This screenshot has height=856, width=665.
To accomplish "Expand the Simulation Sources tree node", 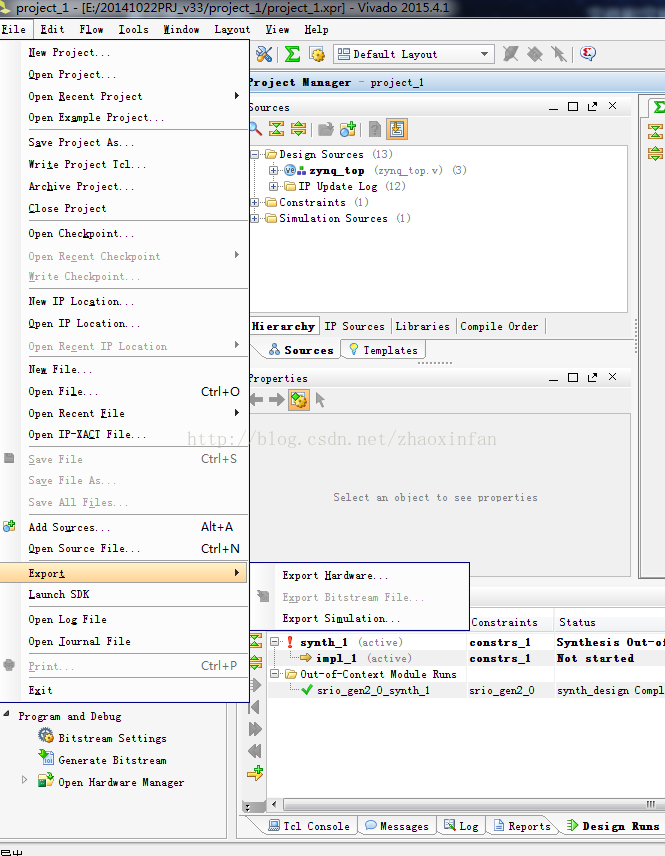I will 254,218.
